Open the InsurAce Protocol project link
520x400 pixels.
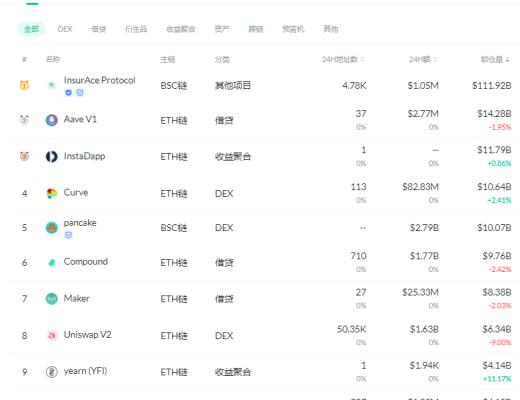pyautogui.click(x=100, y=80)
